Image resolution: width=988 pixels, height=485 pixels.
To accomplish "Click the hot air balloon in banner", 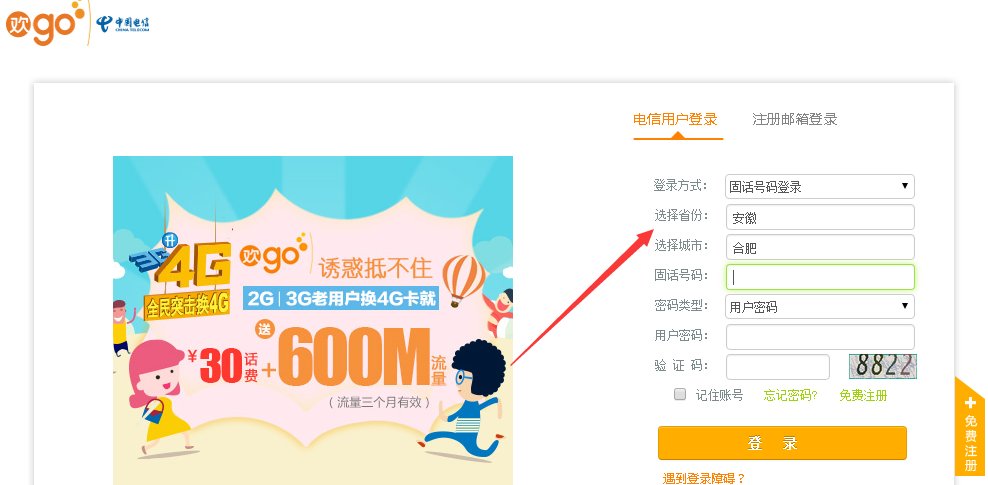I will click(x=464, y=278).
